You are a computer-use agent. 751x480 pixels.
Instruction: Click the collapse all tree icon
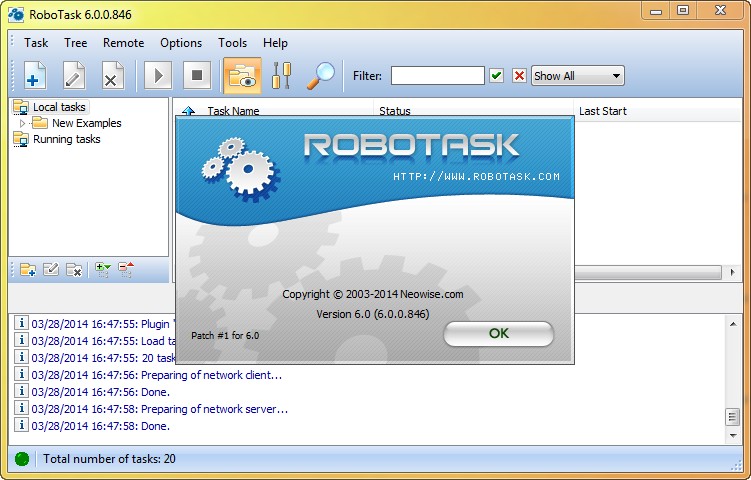point(126,270)
